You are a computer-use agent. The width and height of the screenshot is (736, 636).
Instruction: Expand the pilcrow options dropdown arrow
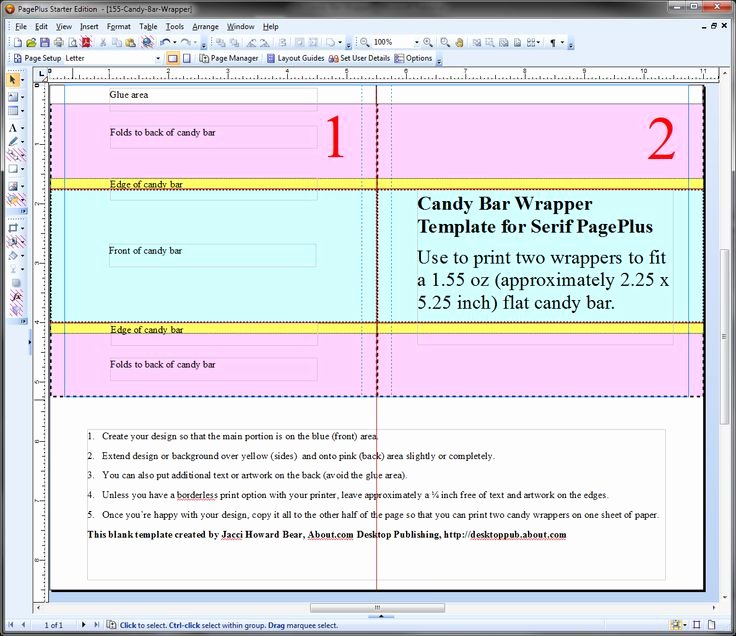562,43
